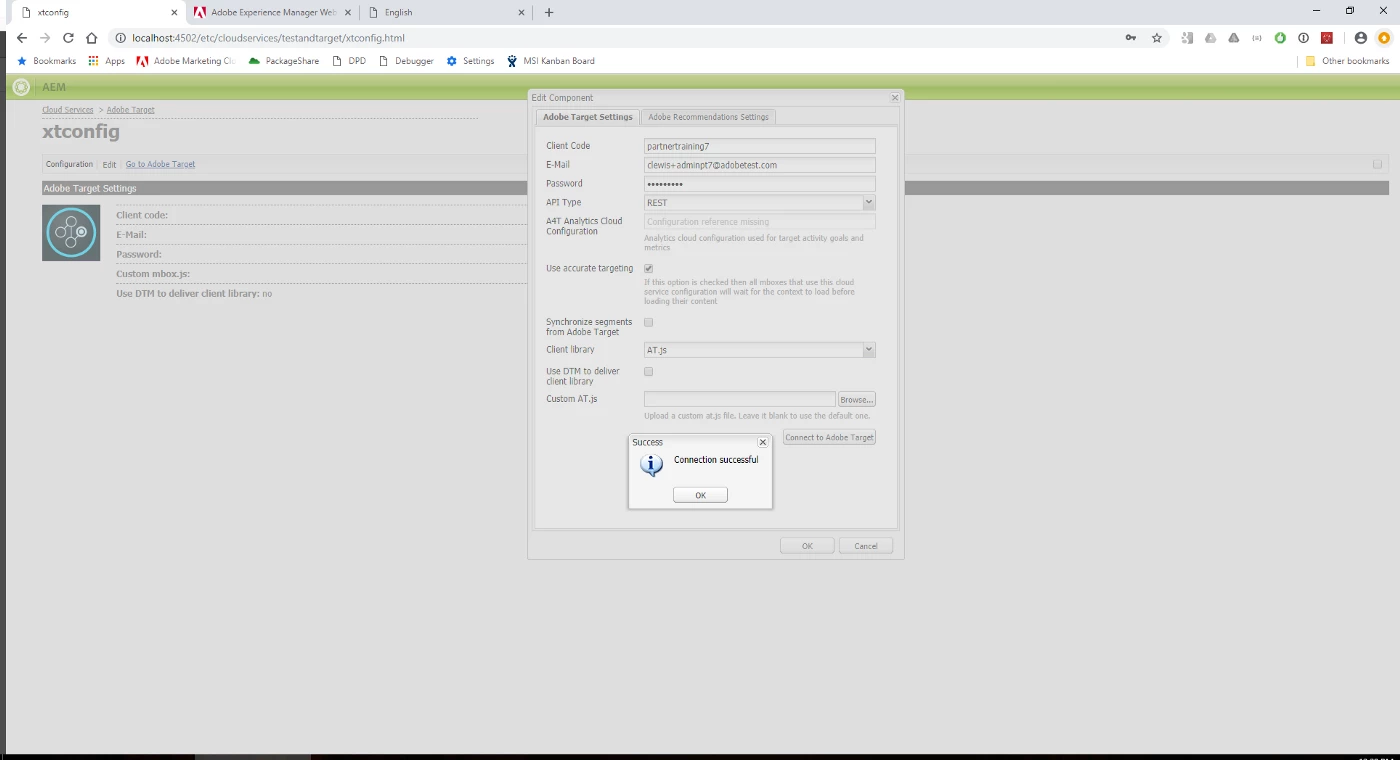
Task: Expand the API Type dropdown
Action: 868,203
